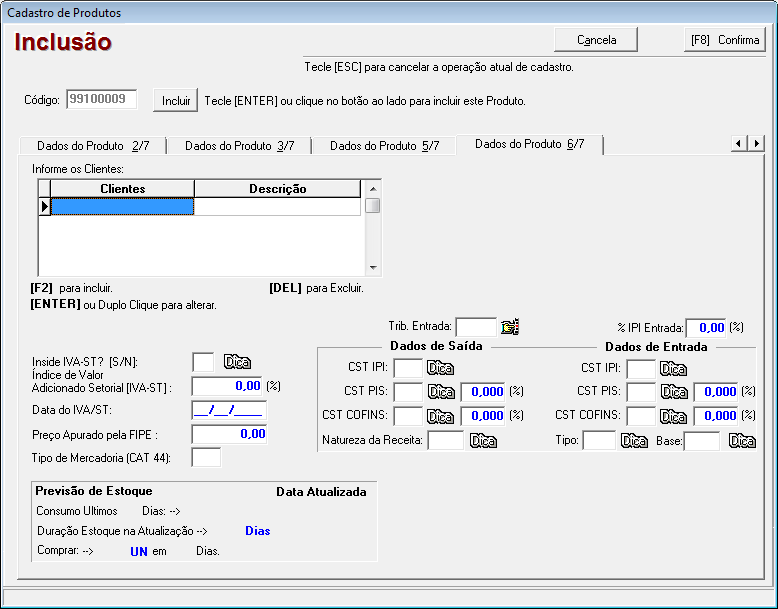Open Dica hint for CST IPI in Dados de Saída
Screen dimensions: 778x609
(441, 368)
